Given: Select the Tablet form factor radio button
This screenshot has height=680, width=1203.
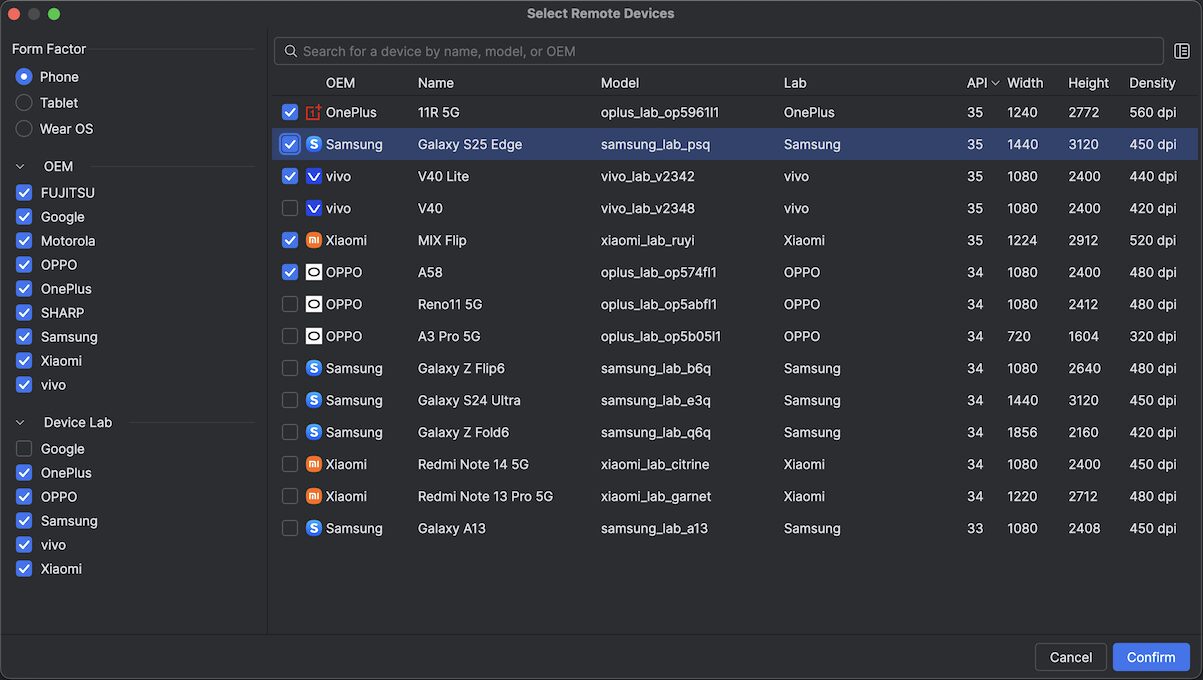Looking at the screenshot, I should click(24, 103).
